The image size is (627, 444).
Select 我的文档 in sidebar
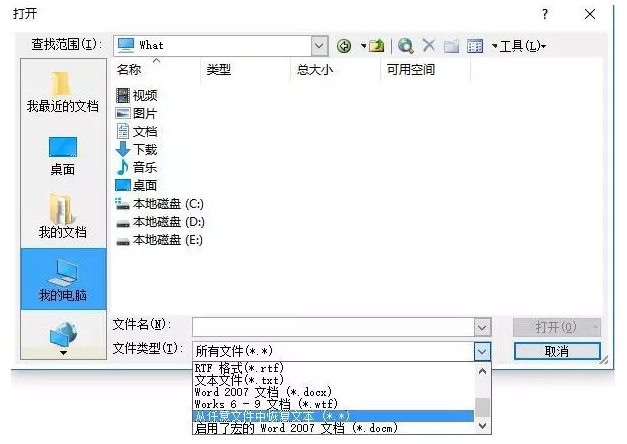pos(63,216)
